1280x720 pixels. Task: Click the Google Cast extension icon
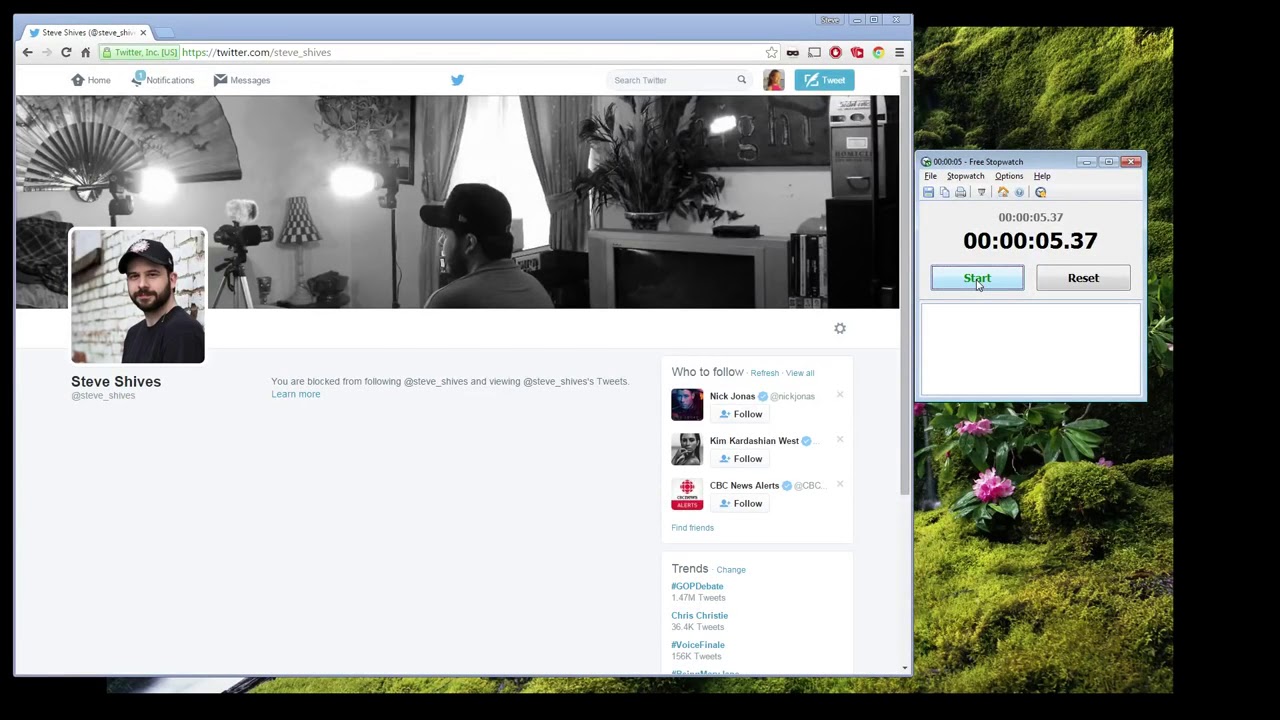pos(814,52)
